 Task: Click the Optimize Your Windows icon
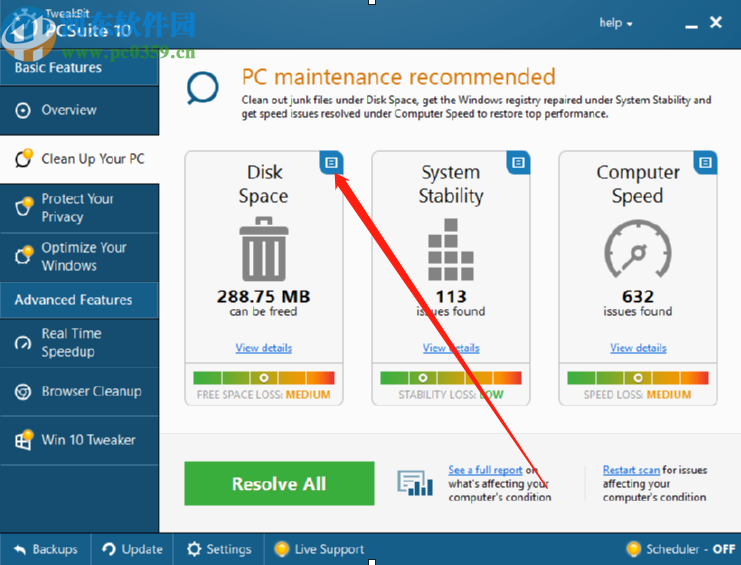(x=24, y=255)
